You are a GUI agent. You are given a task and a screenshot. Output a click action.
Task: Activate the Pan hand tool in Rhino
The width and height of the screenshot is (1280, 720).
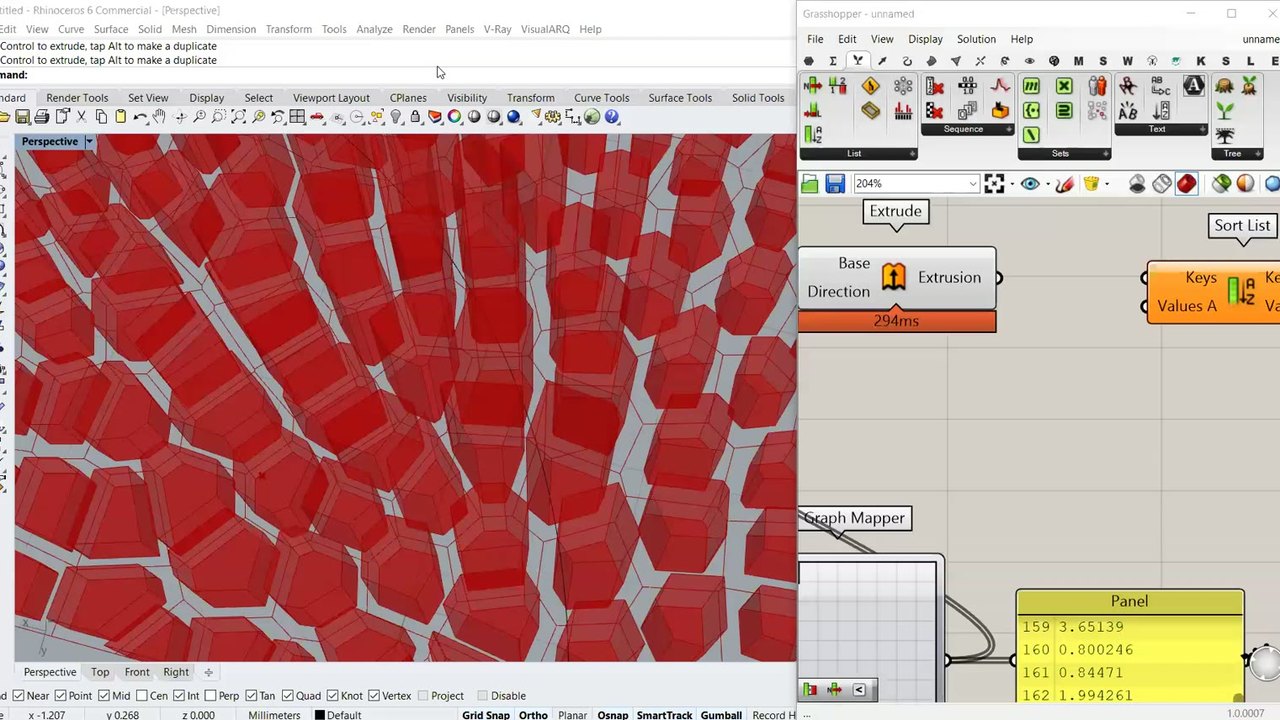click(159, 117)
